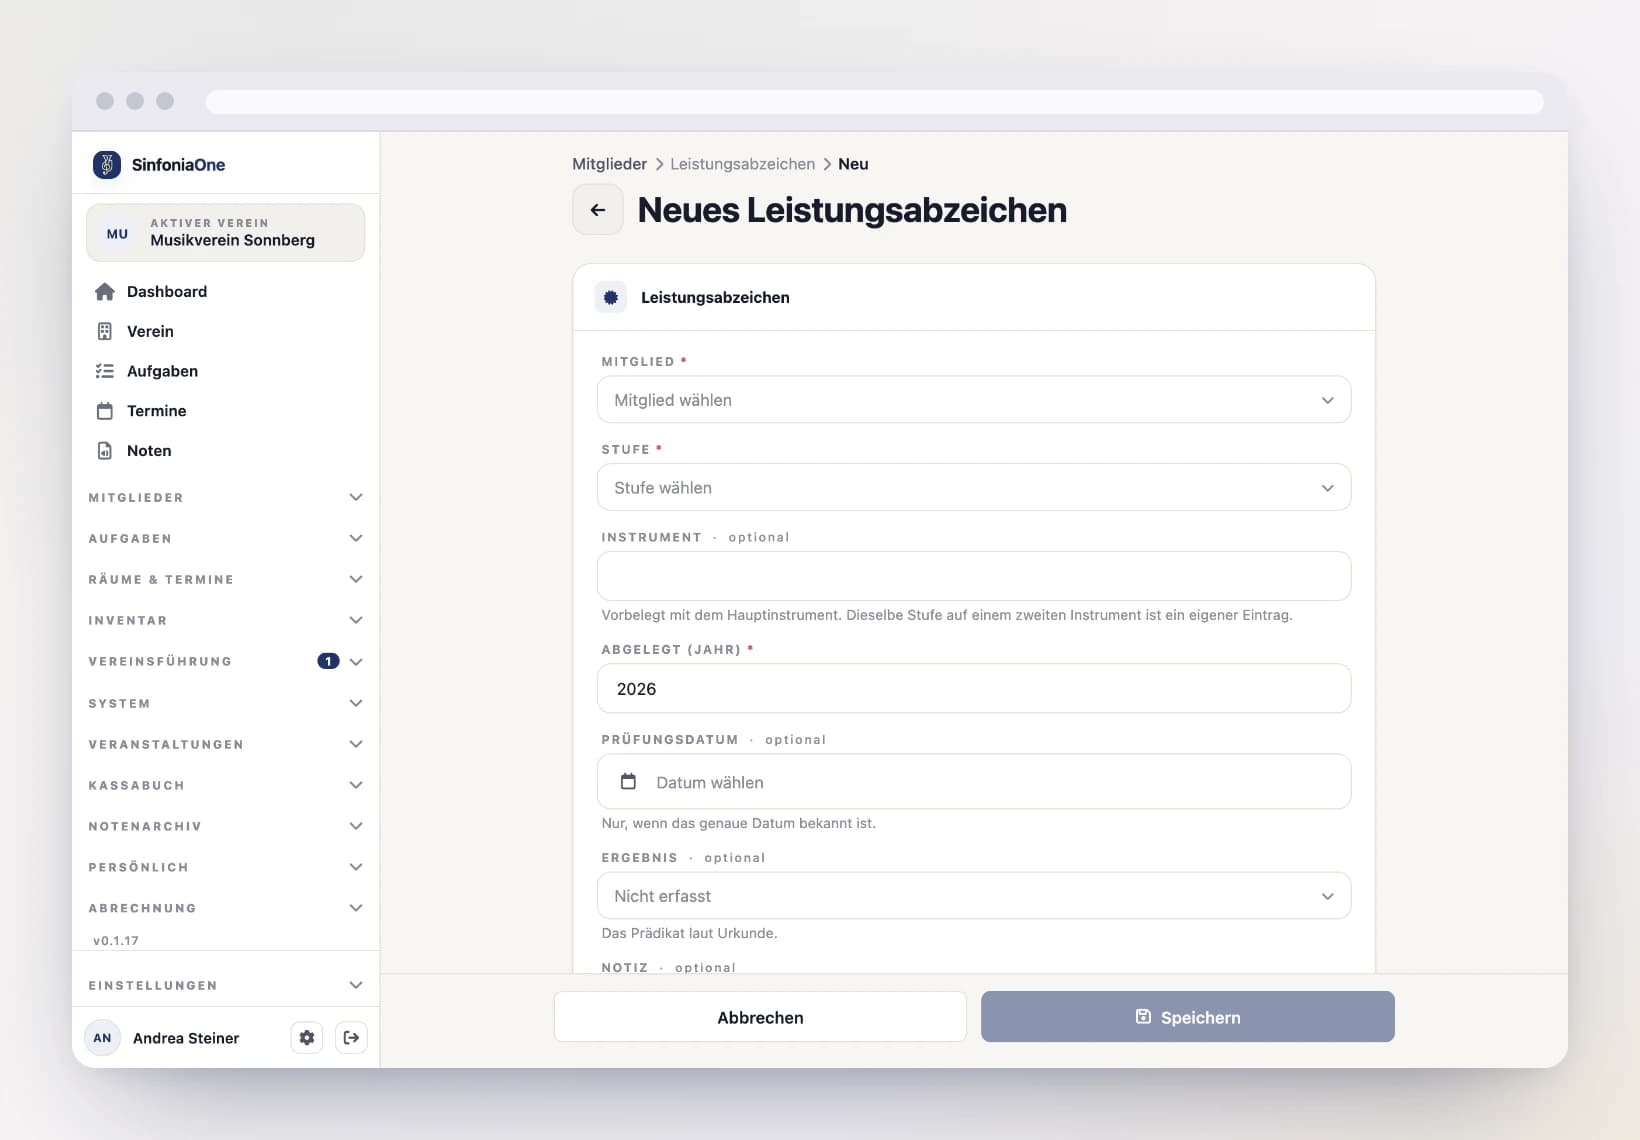The width and height of the screenshot is (1640, 1140).
Task: Click the calendar icon in Prüfungsdatum
Action: tap(628, 782)
